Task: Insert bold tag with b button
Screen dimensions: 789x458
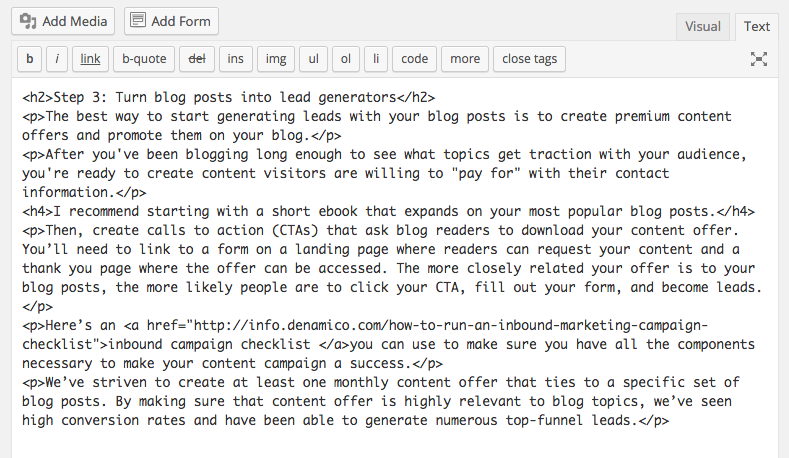Action: [x=30, y=59]
